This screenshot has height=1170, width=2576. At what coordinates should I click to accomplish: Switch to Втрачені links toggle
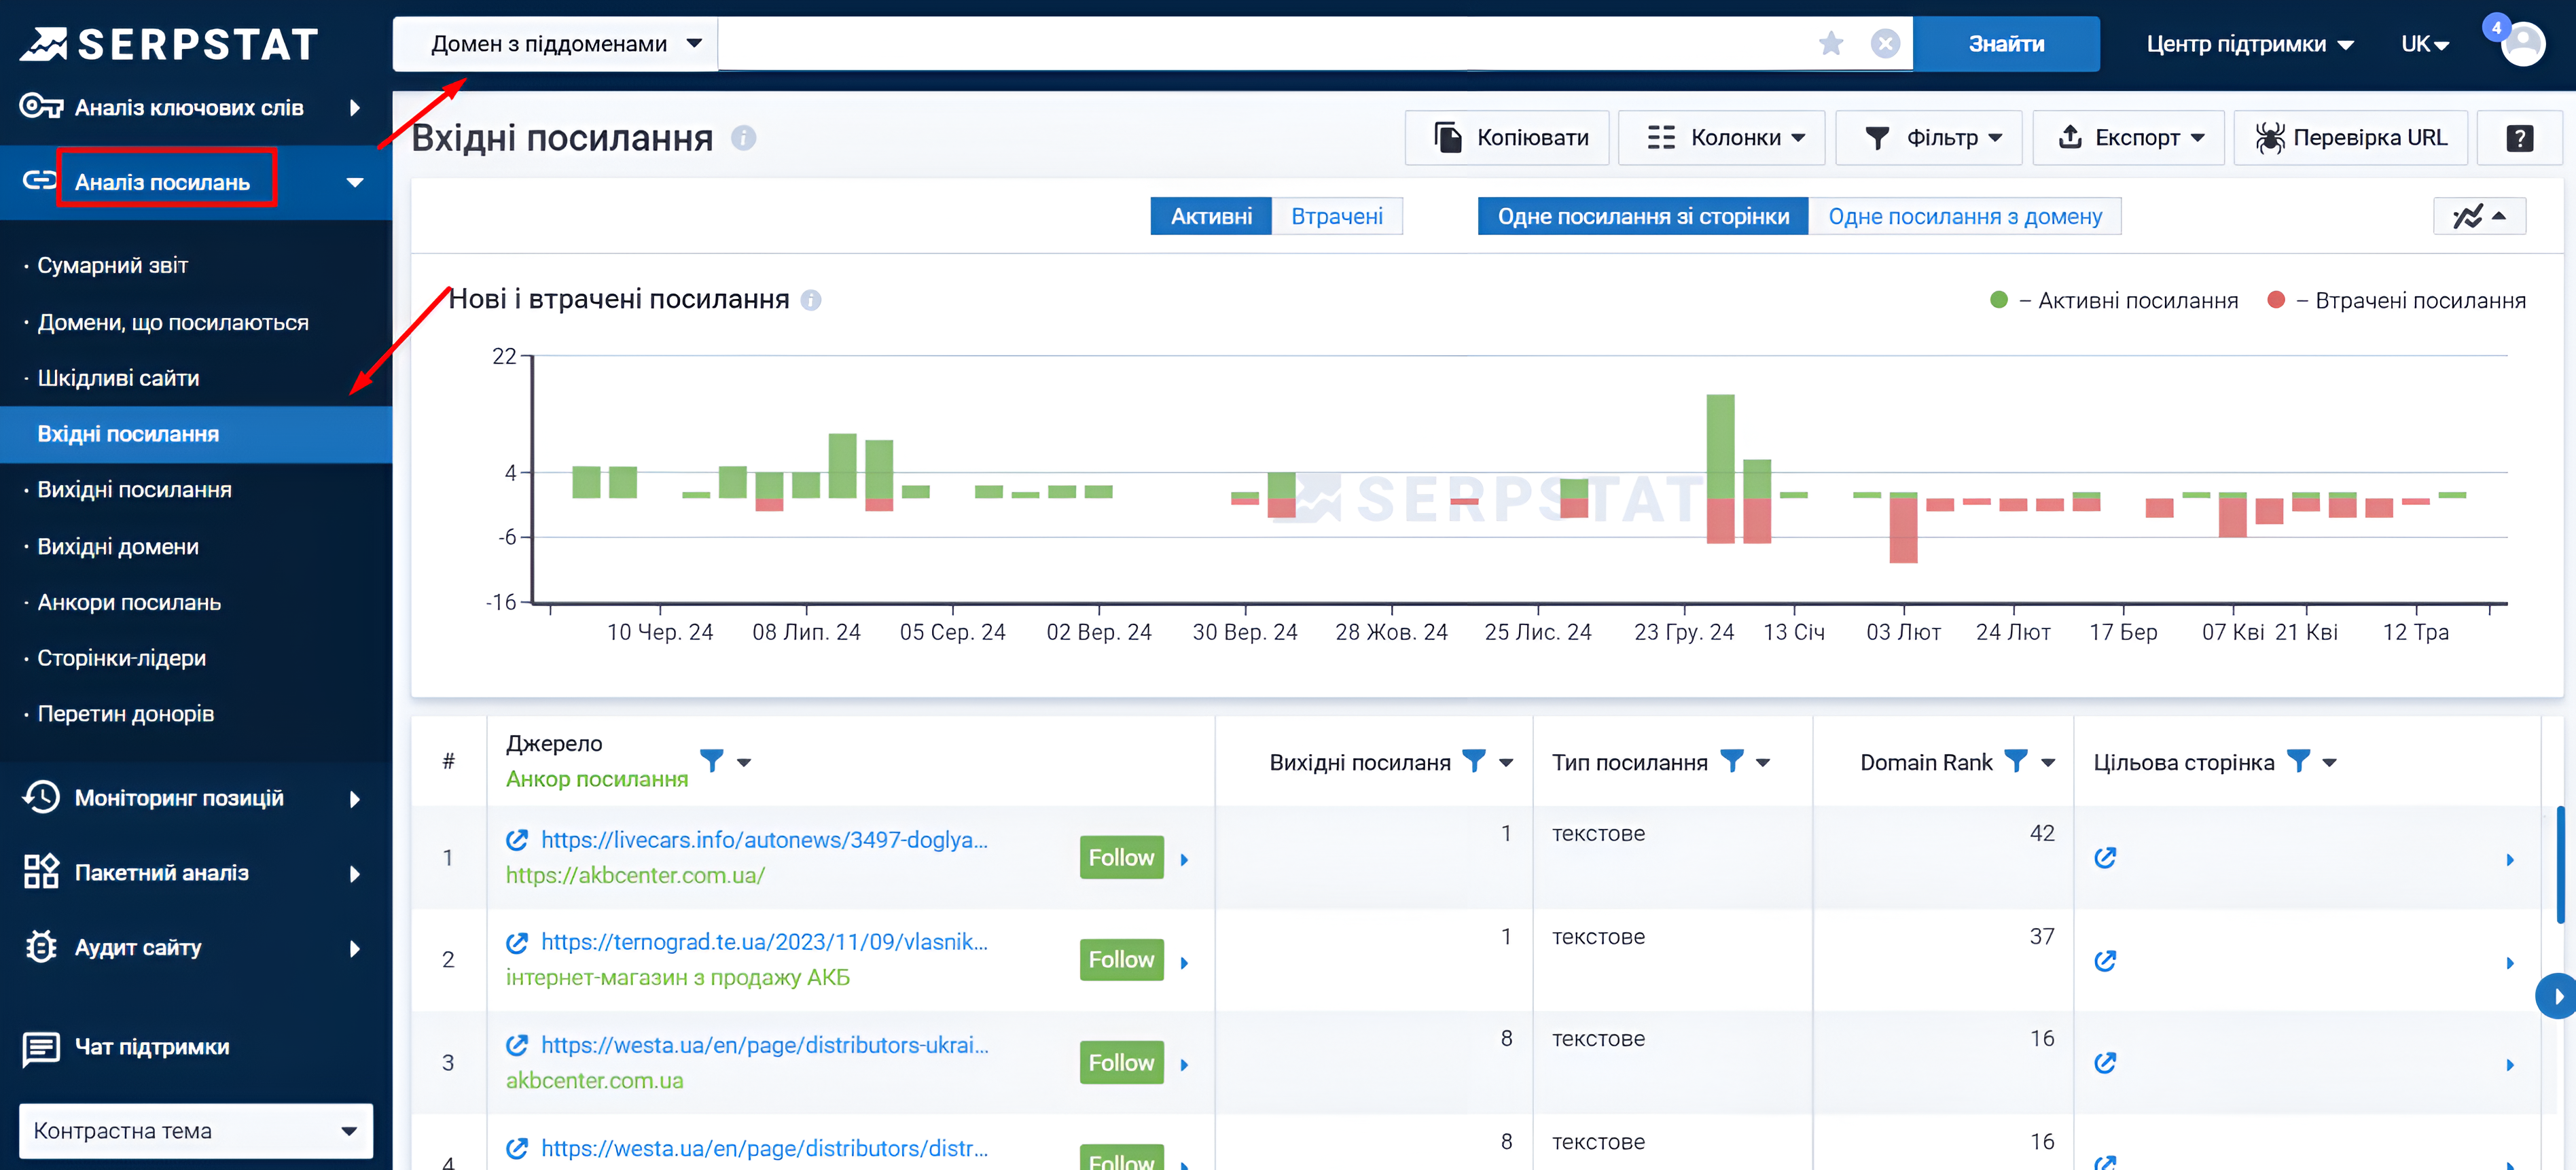pos(1336,216)
